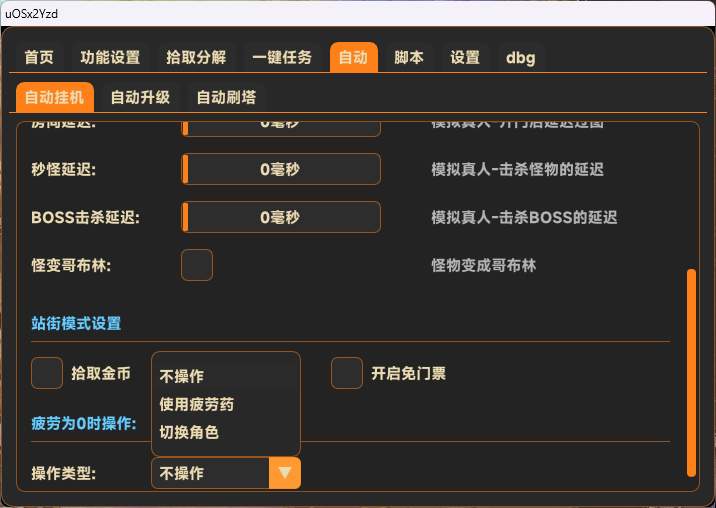Enable the 怪变哥布林 checkbox
The width and height of the screenshot is (716, 508).
point(197,266)
